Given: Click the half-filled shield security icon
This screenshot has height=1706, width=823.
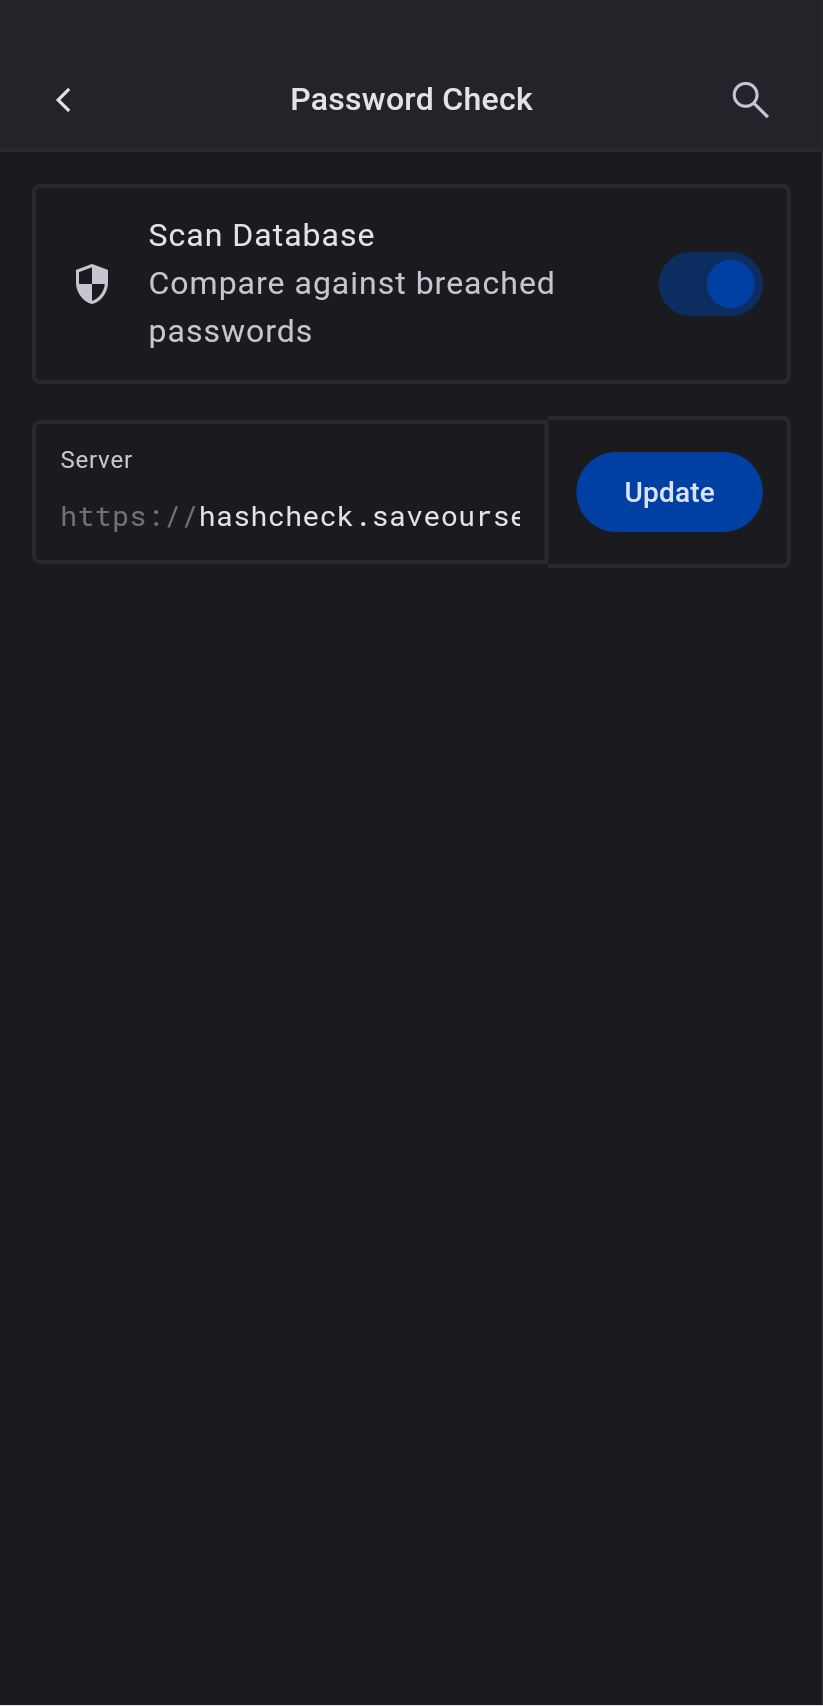Looking at the screenshot, I should click(92, 284).
